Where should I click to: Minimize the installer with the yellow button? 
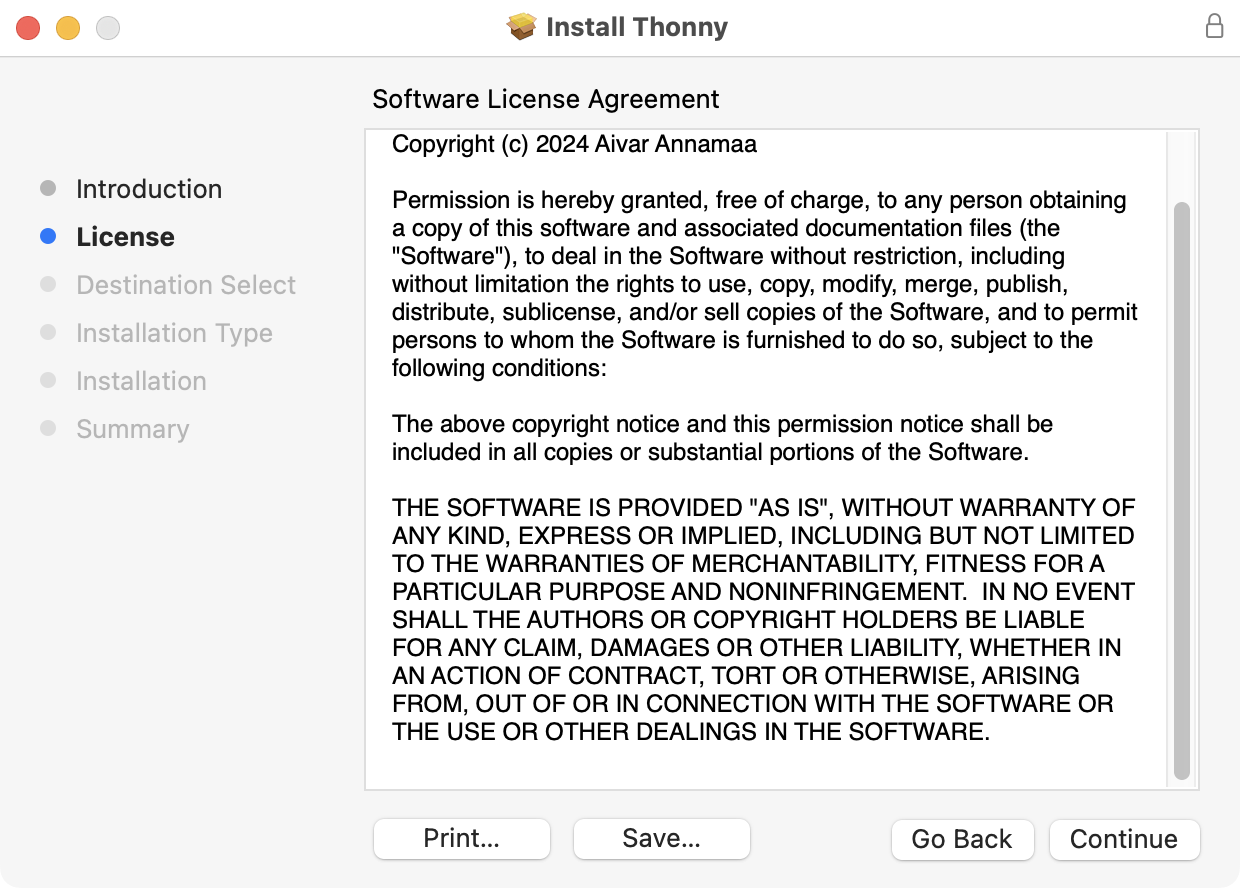point(68,28)
